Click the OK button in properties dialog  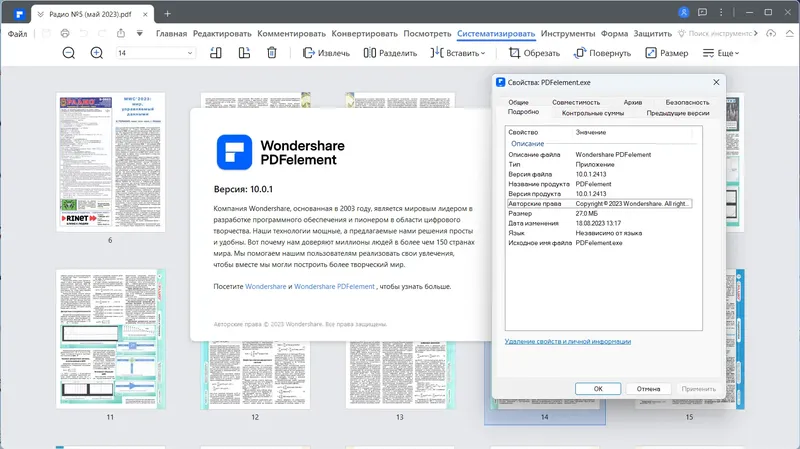click(x=598, y=389)
